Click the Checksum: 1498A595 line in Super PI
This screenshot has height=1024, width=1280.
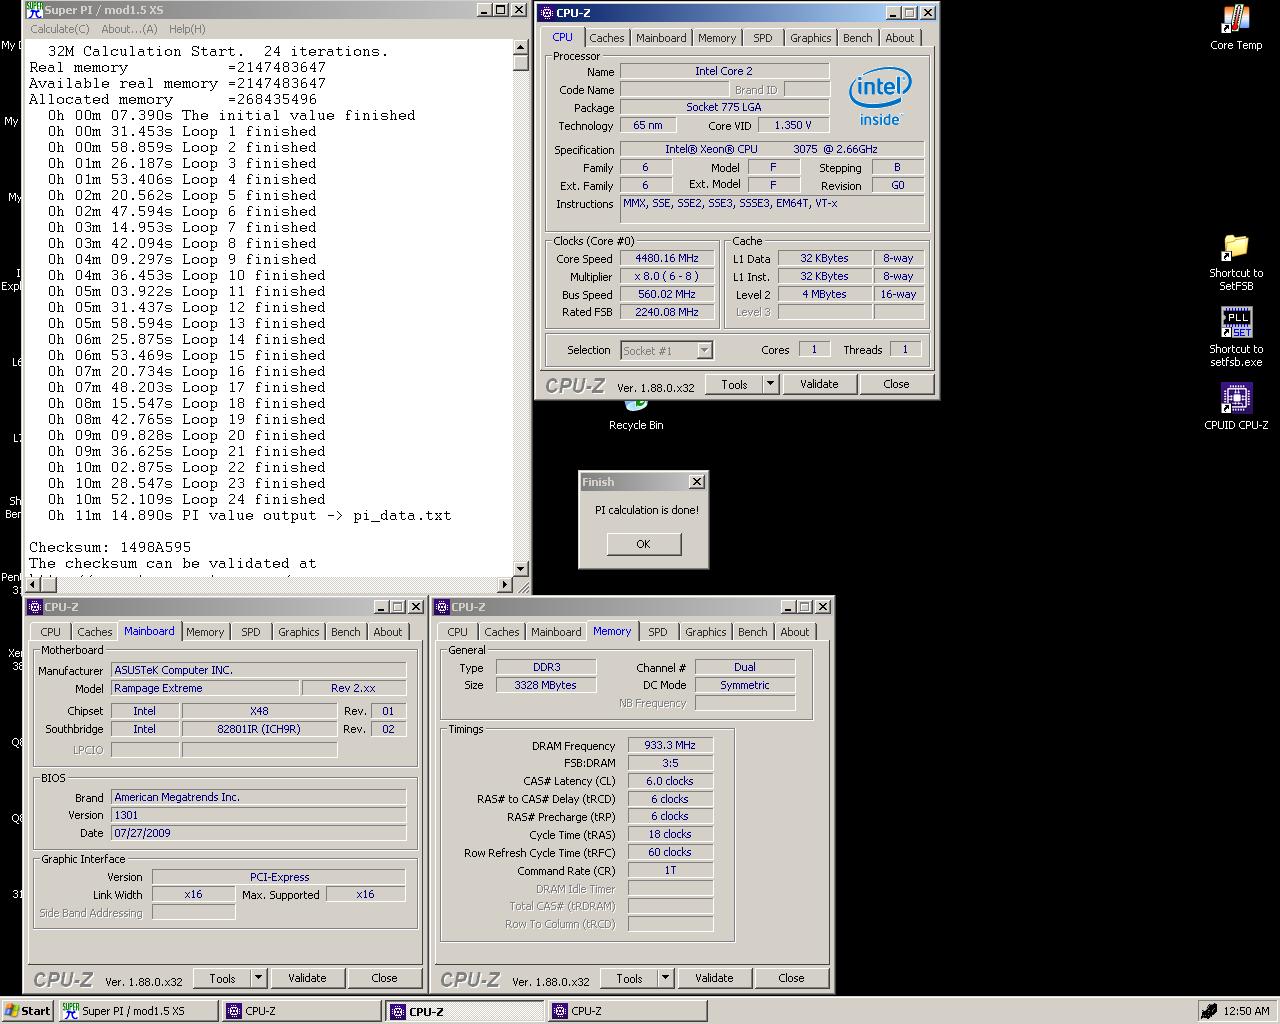(110, 547)
